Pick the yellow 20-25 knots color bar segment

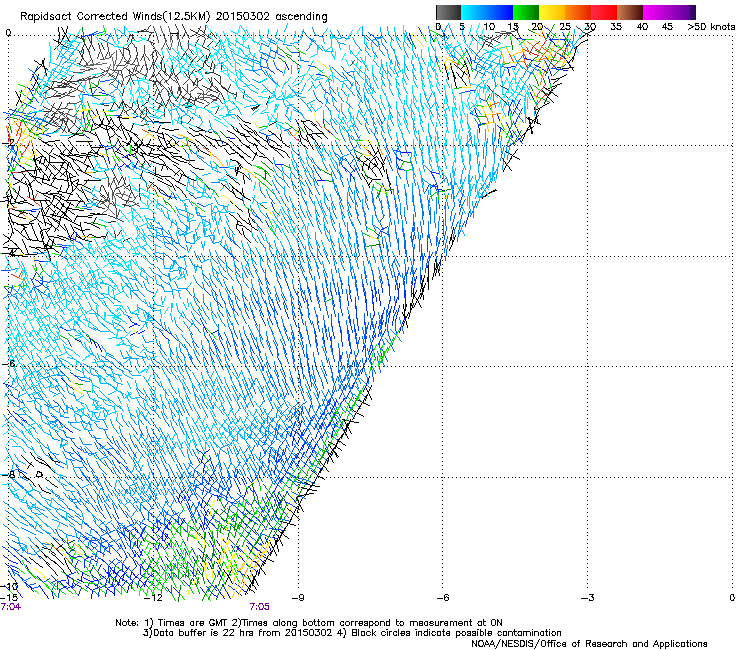click(552, 12)
